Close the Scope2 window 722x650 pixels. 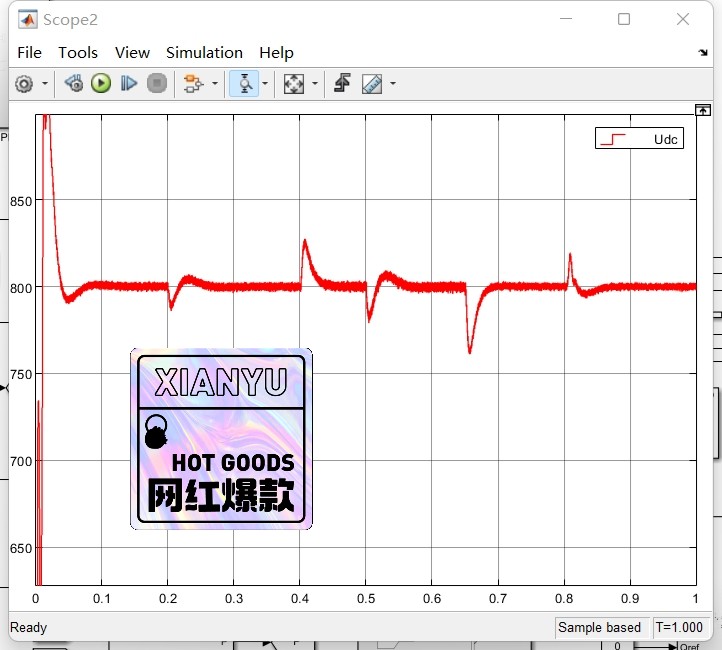683,19
